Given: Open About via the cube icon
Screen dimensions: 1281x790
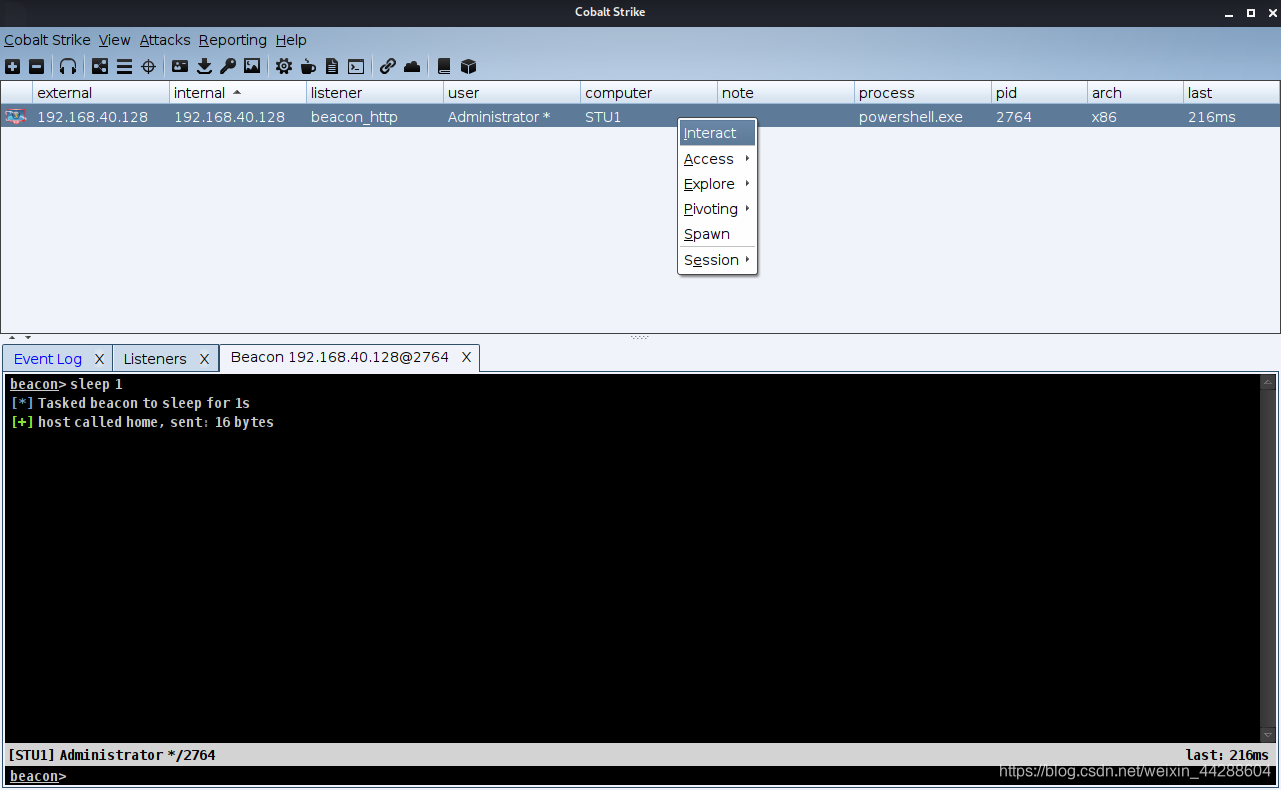Looking at the screenshot, I should 468,67.
